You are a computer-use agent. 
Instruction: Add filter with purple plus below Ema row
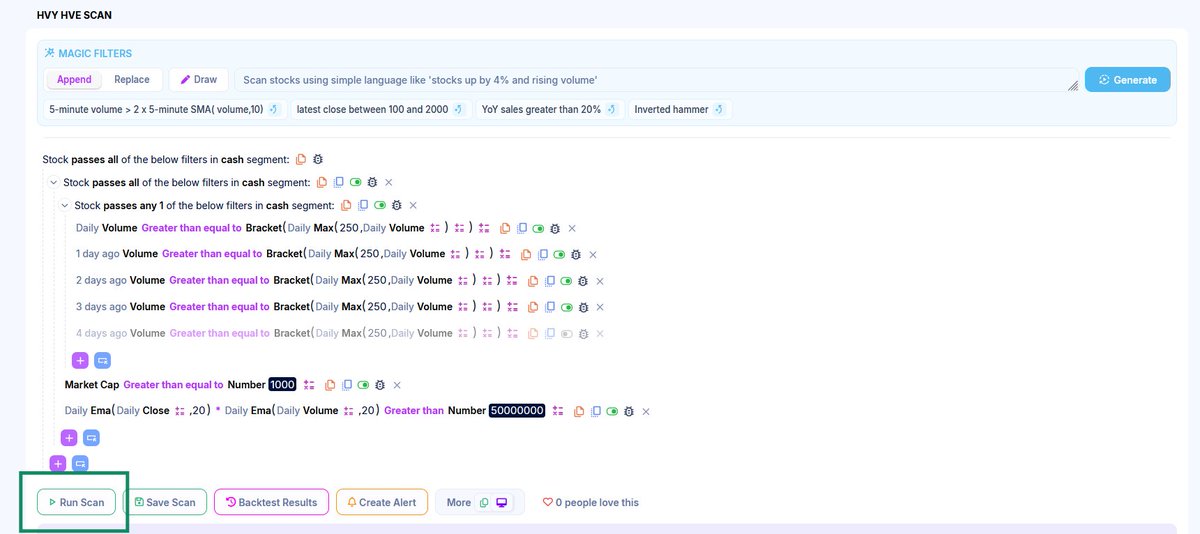pos(68,437)
